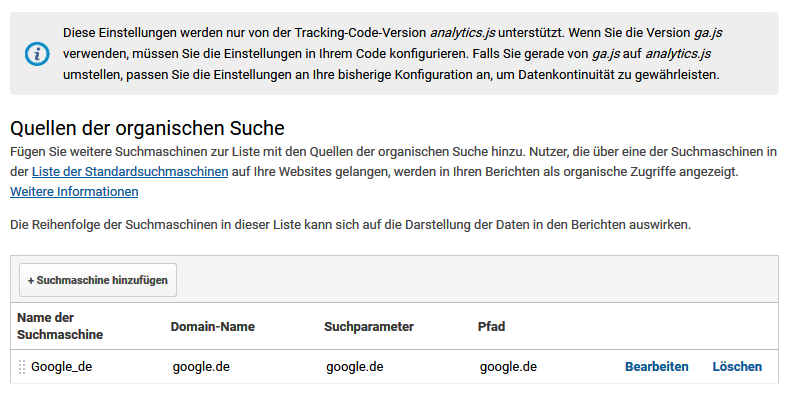Click the + Suchmaschine hinzufügen button
The height and width of the screenshot is (394, 788).
tap(98, 280)
